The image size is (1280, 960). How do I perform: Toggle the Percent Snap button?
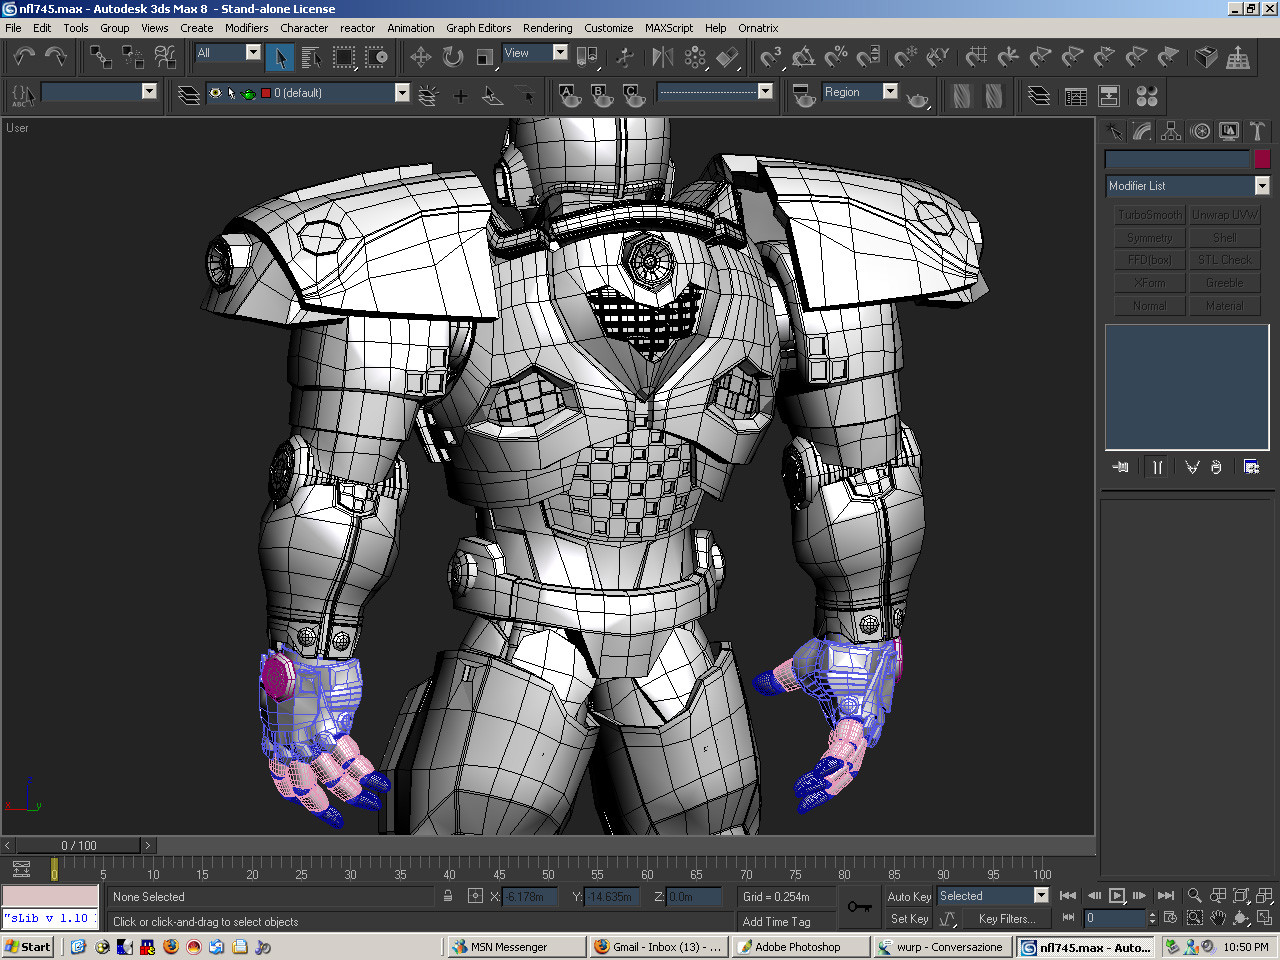[835, 57]
